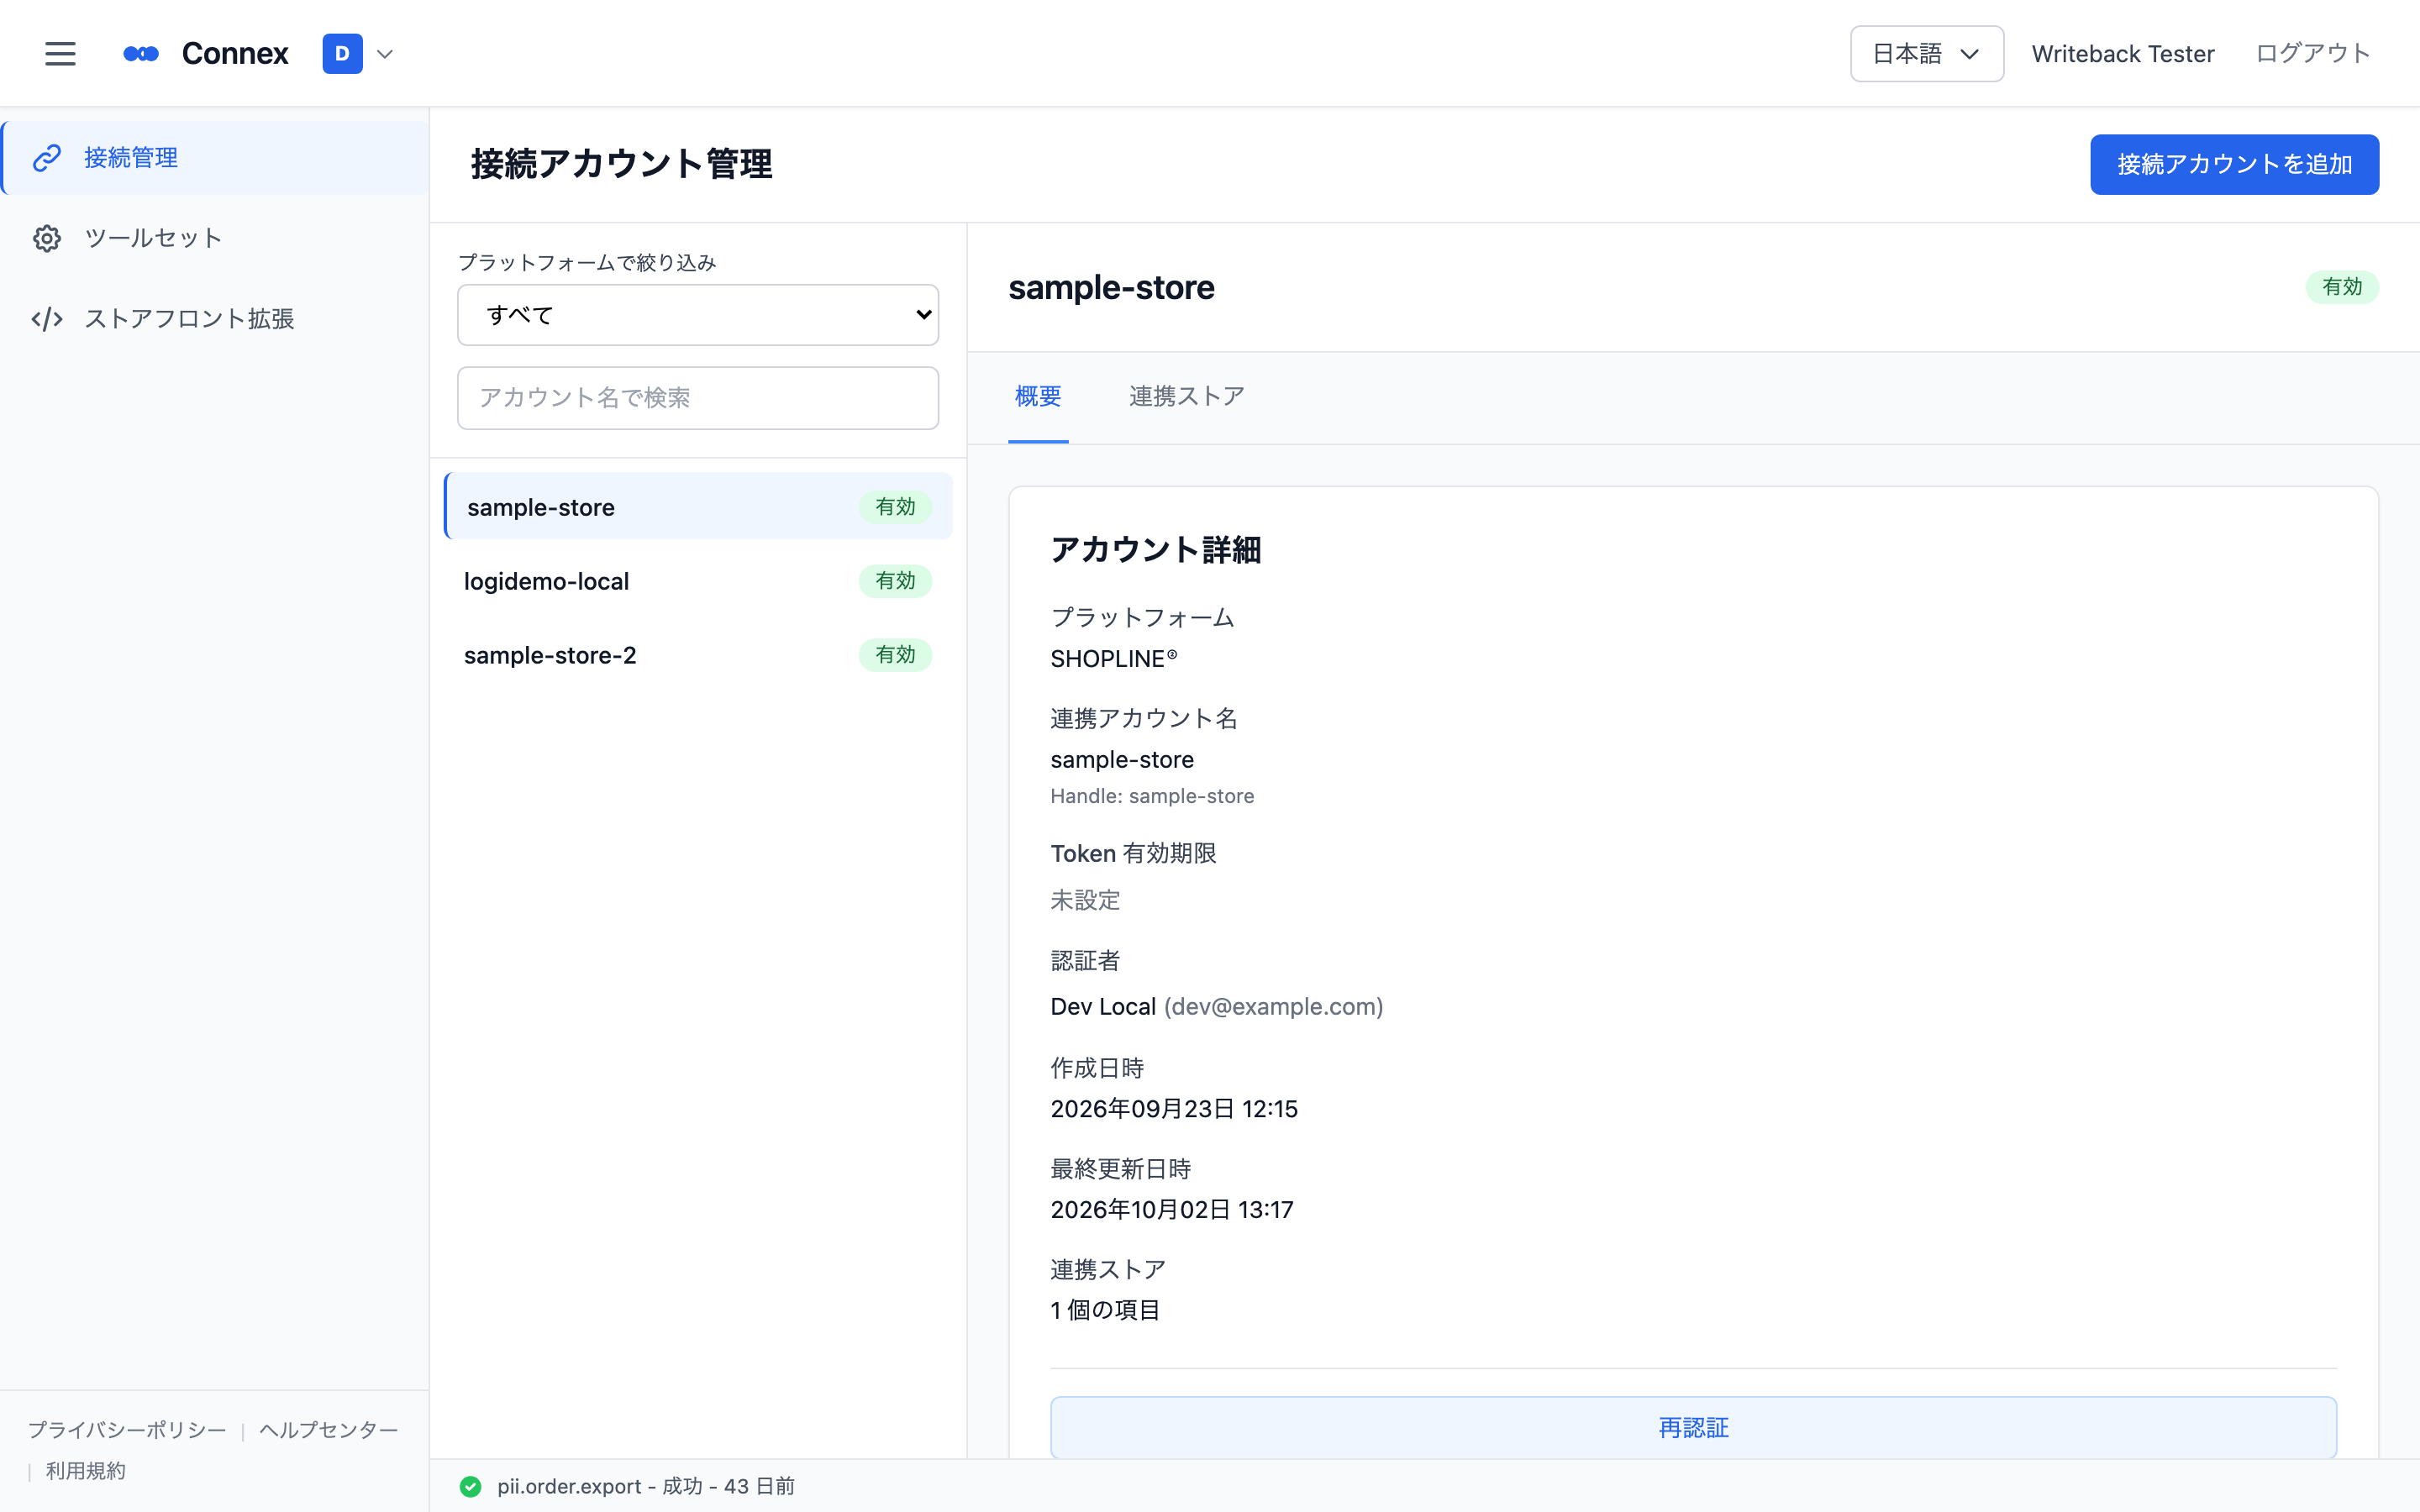Click the 1 個の項目 linked stores value
This screenshot has height=1512, width=2420.
(x=1105, y=1311)
